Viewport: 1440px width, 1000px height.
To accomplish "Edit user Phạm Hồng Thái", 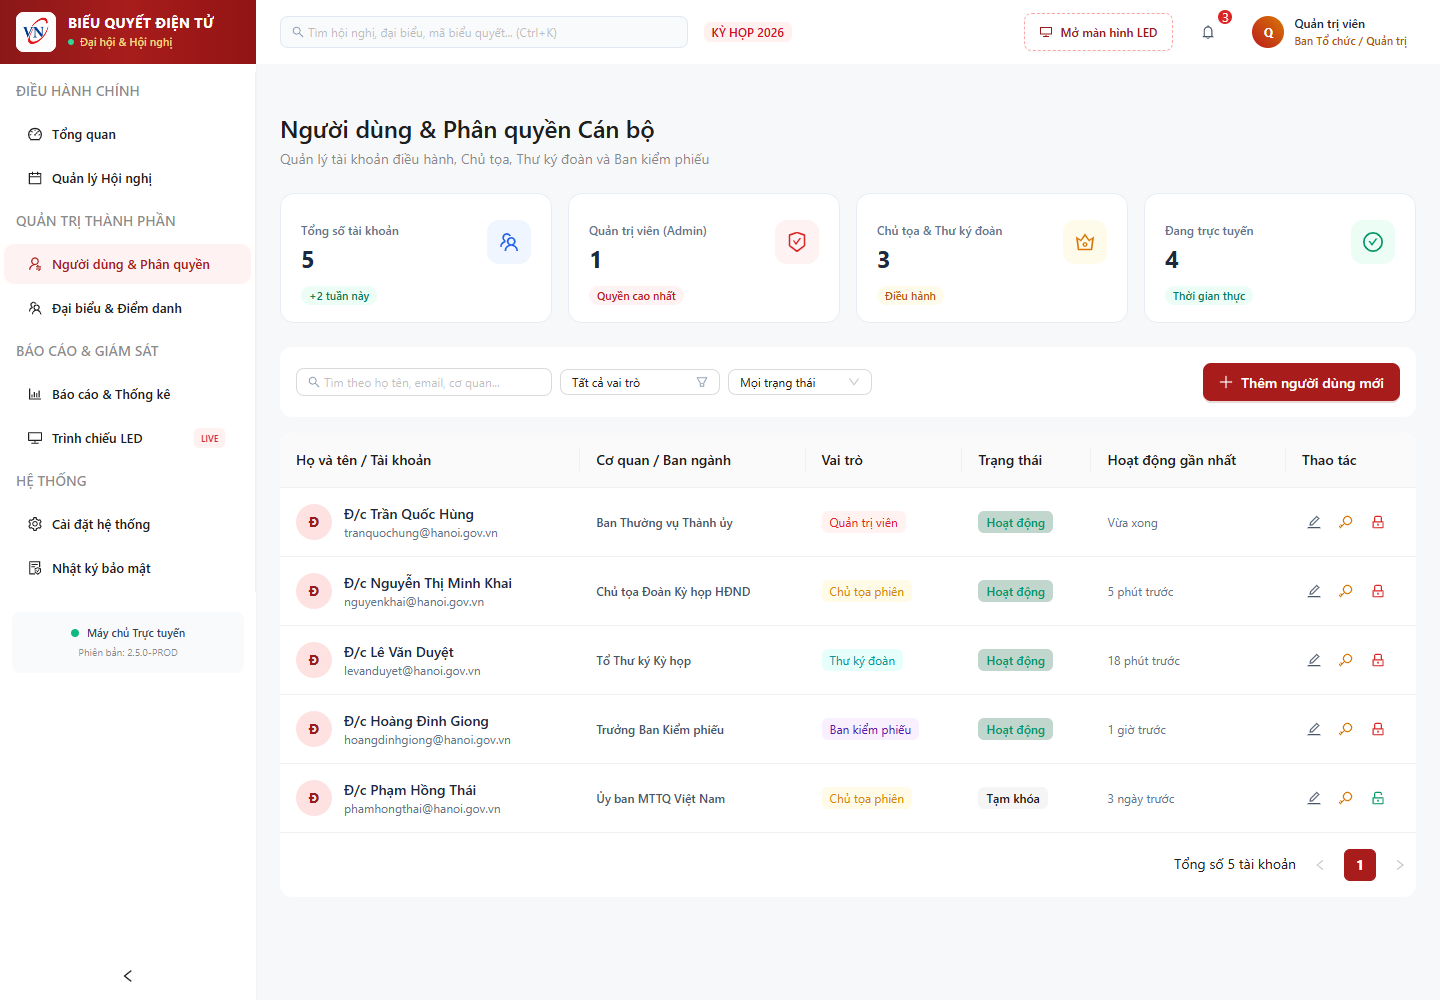I will click(x=1314, y=798).
